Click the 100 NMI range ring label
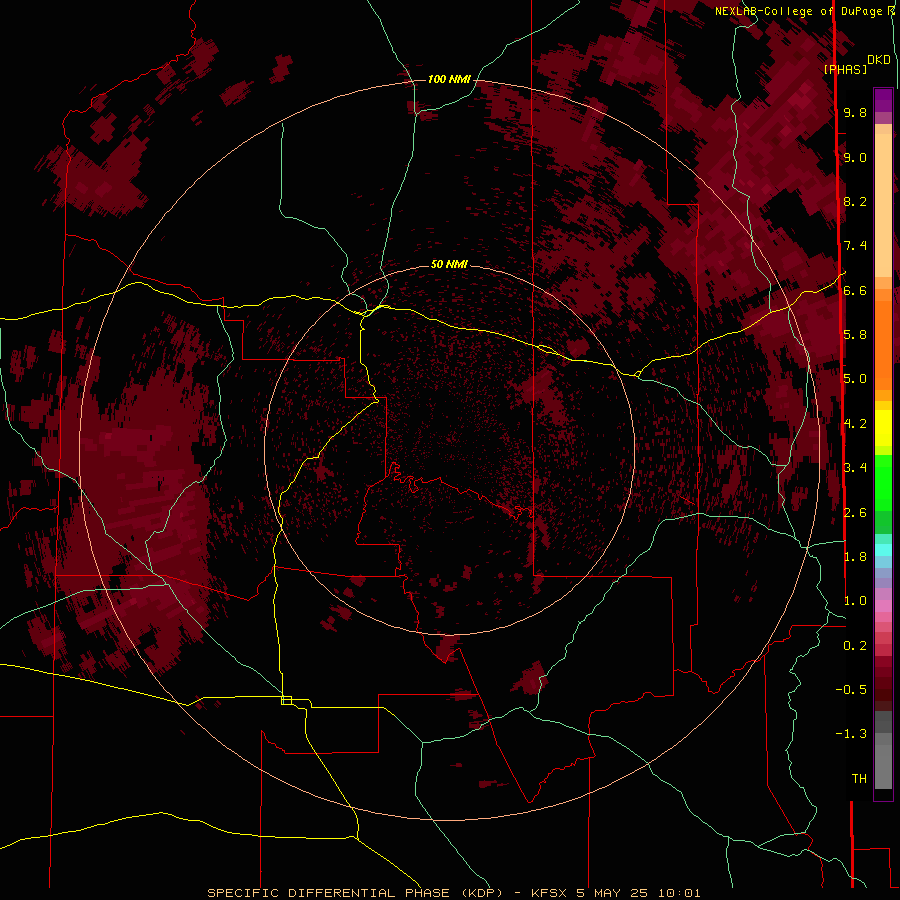 [449, 79]
